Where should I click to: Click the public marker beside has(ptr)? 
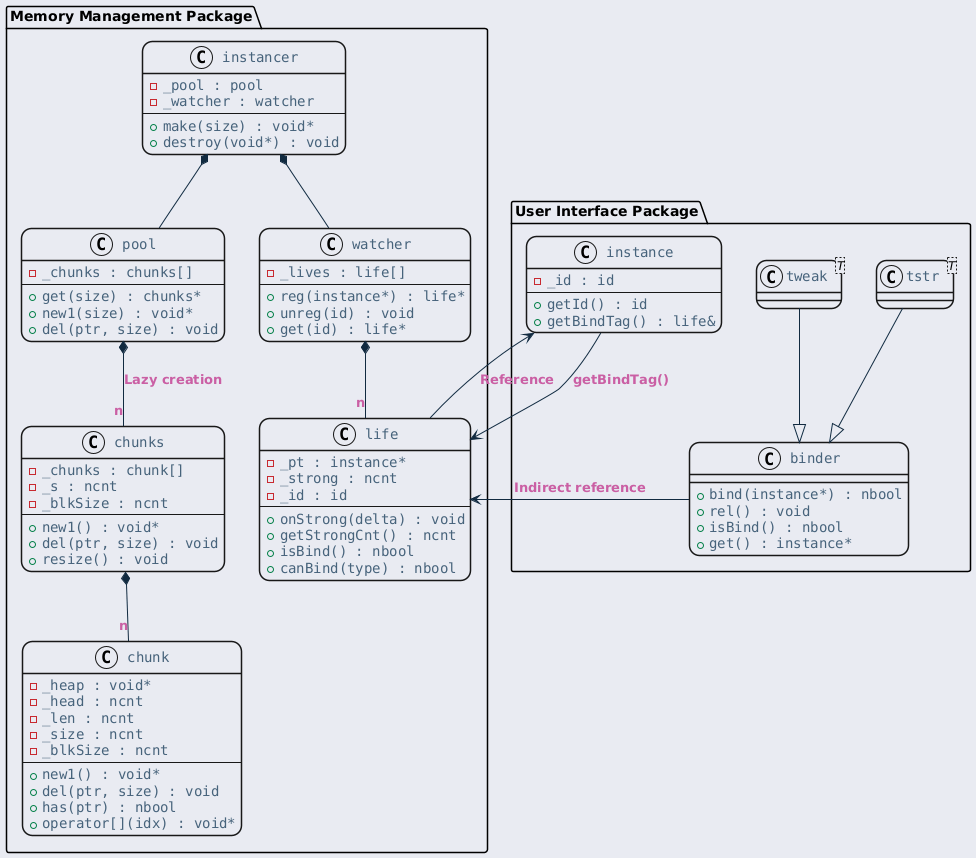coord(33,808)
